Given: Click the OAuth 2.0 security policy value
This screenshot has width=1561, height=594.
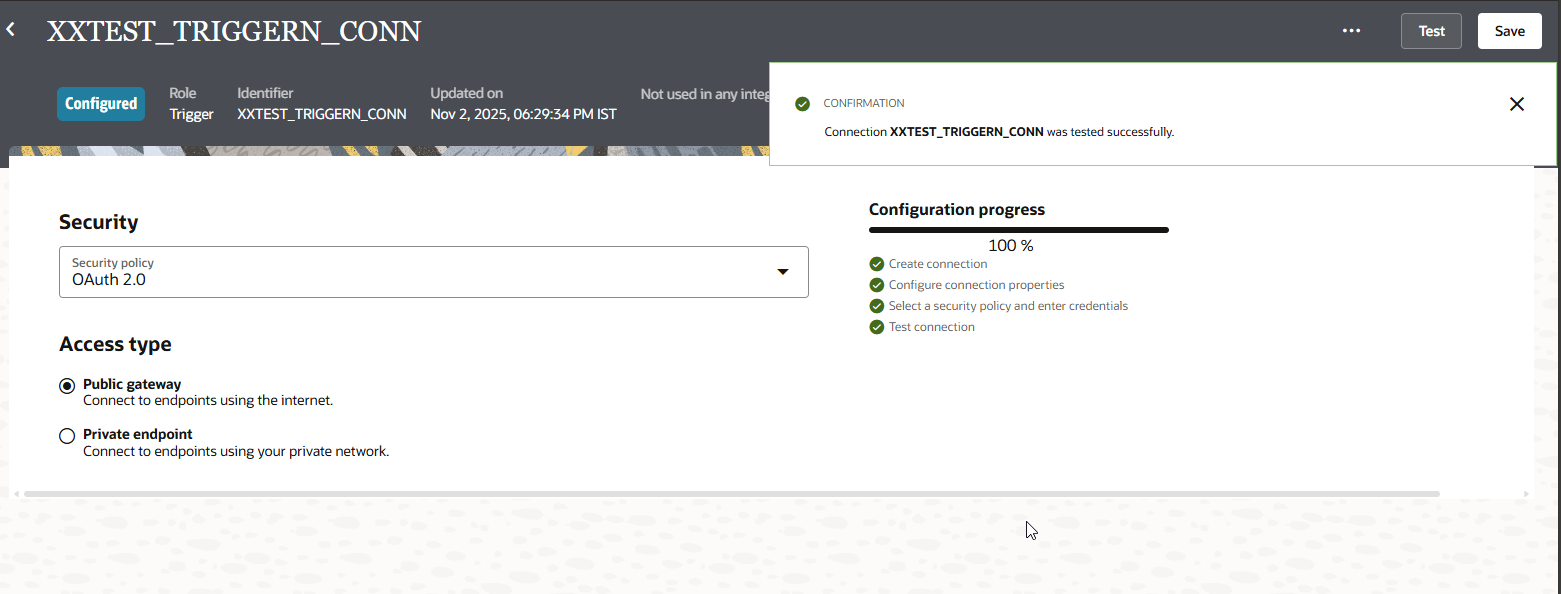Looking at the screenshot, I should (x=109, y=280).
